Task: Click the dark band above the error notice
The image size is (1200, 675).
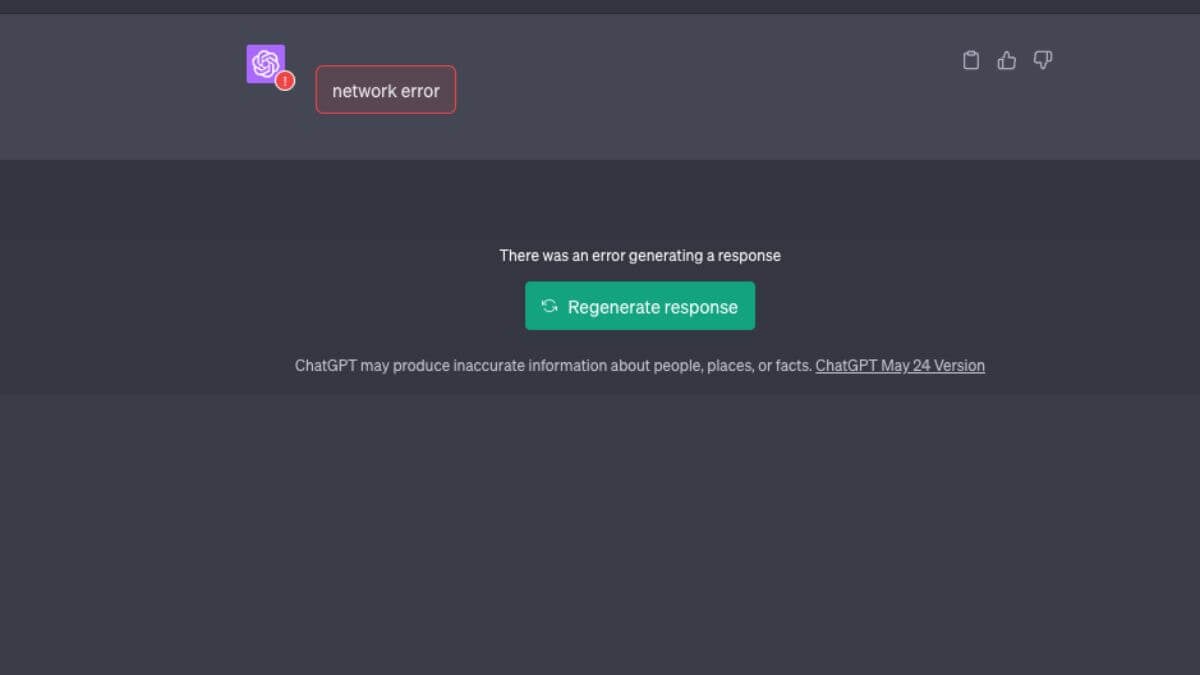Action: [x=600, y=198]
